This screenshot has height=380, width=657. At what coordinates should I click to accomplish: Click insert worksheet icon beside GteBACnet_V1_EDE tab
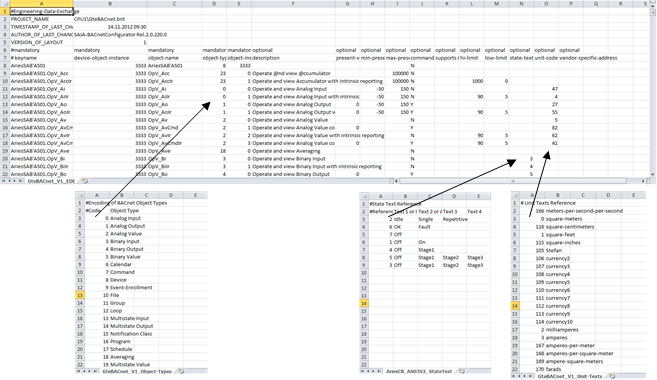(85, 181)
